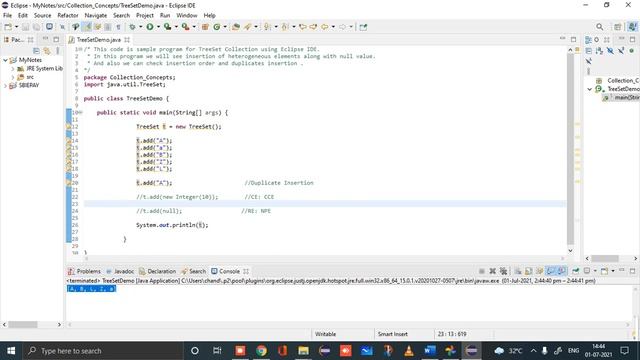640x360 pixels.
Task: Switch to the Declaration tab
Action: pos(158,271)
